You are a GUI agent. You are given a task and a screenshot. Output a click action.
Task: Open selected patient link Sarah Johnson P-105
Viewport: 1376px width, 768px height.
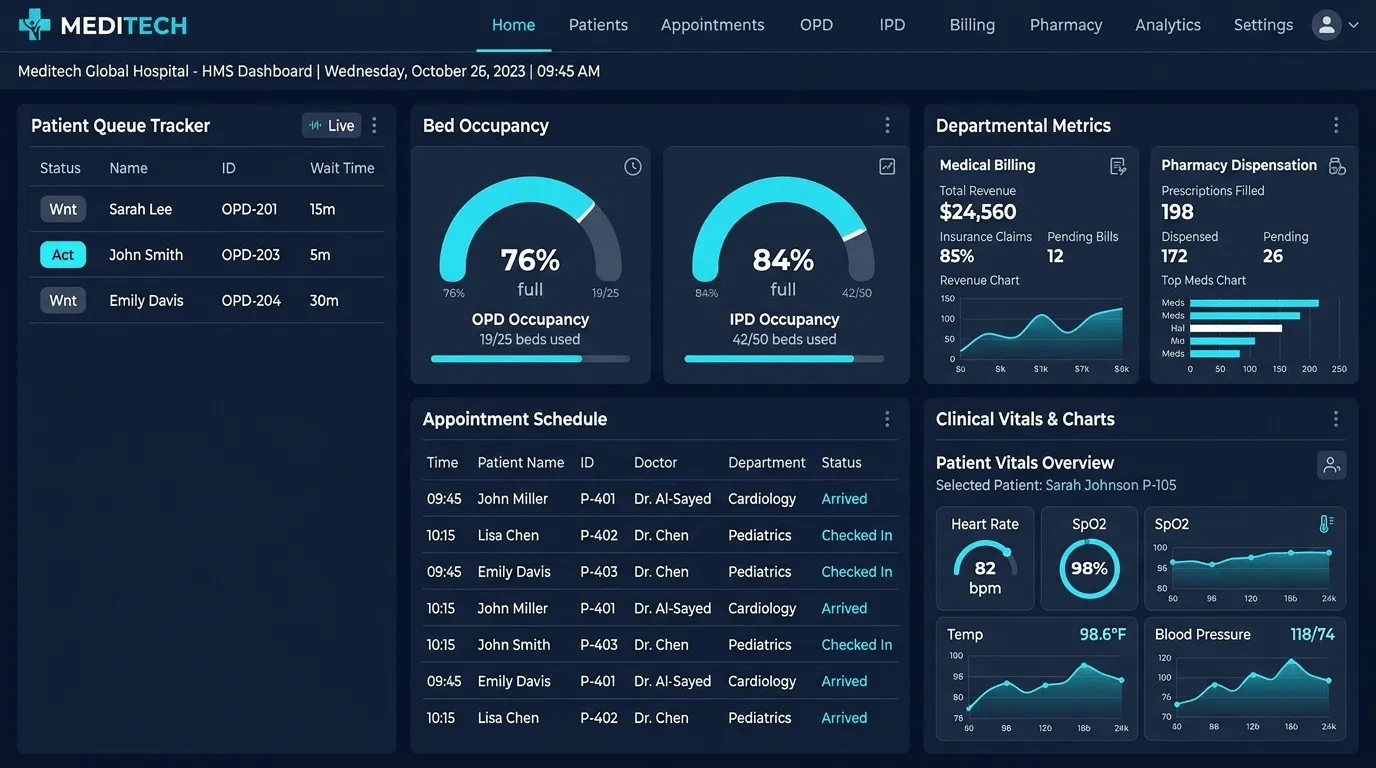pos(1111,485)
